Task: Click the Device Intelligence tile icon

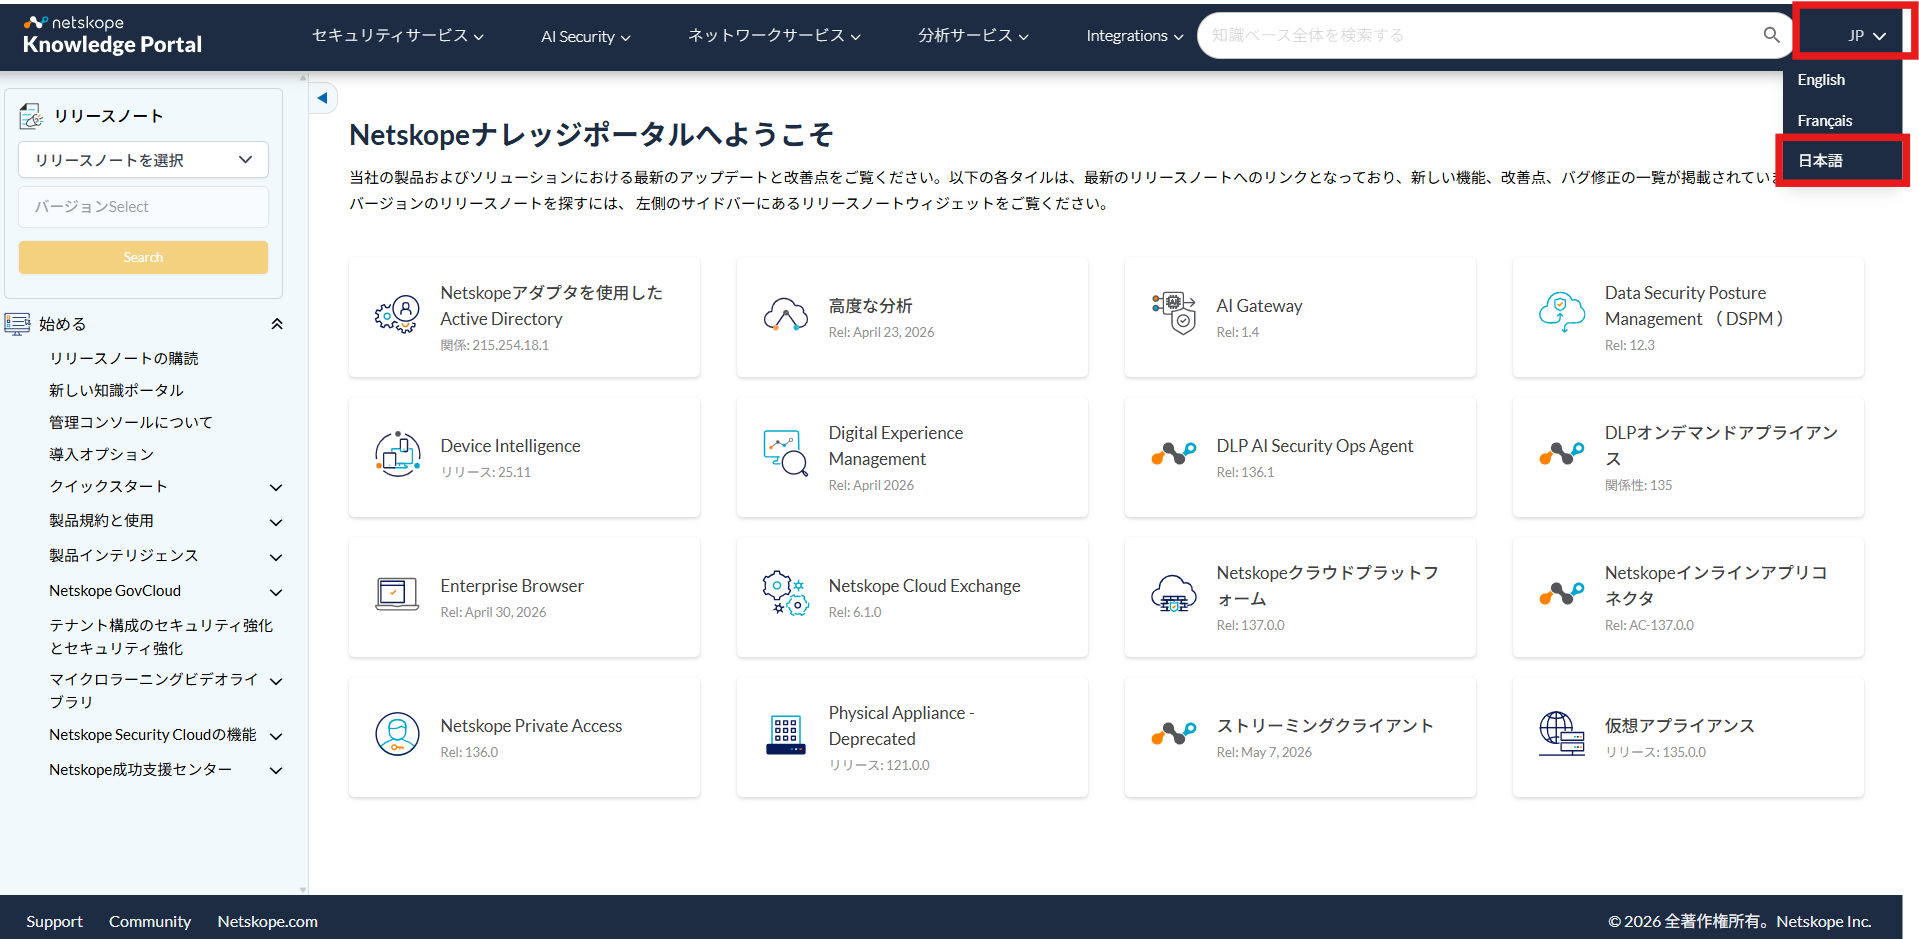Action: tap(397, 454)
